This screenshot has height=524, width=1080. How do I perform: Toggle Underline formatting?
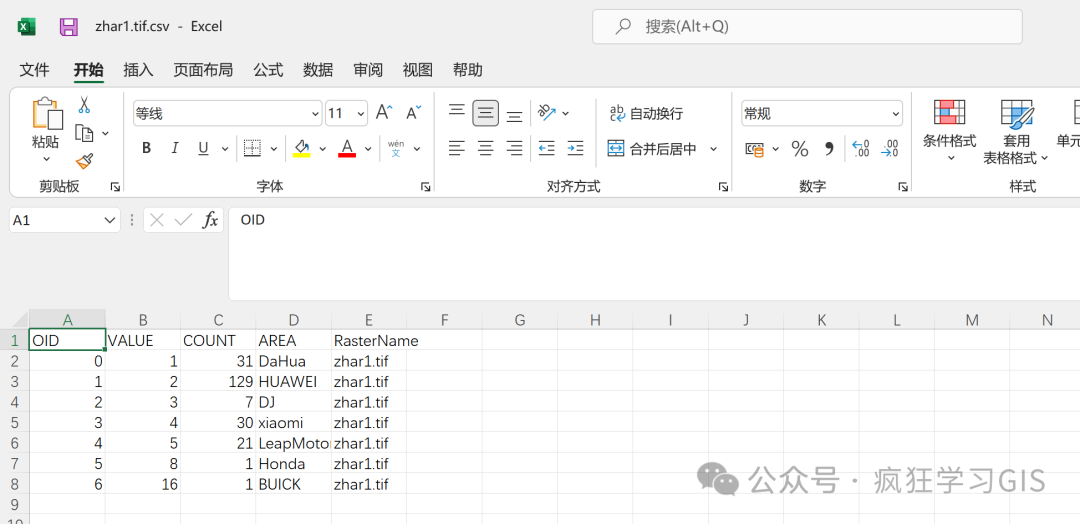tap(203, 148)
